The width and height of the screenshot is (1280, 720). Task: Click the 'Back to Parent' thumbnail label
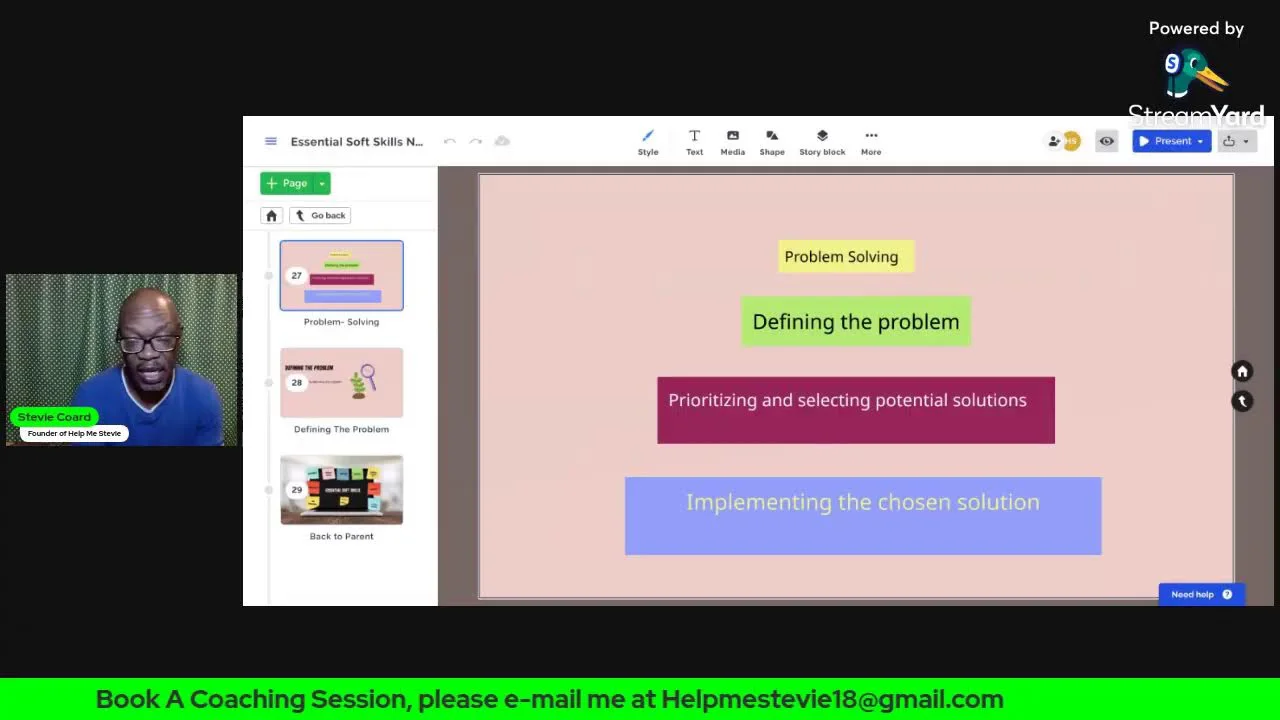coord(341,536)
